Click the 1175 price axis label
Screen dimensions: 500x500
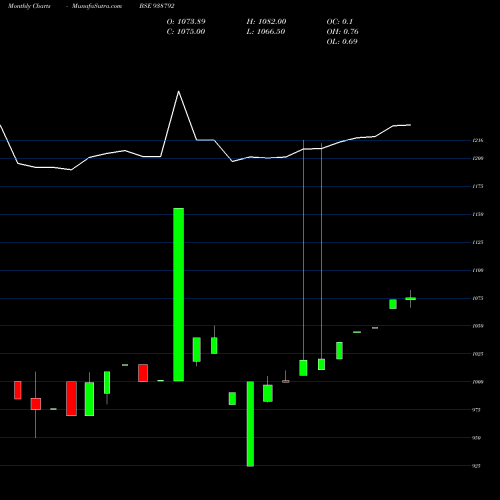[478, 186]
